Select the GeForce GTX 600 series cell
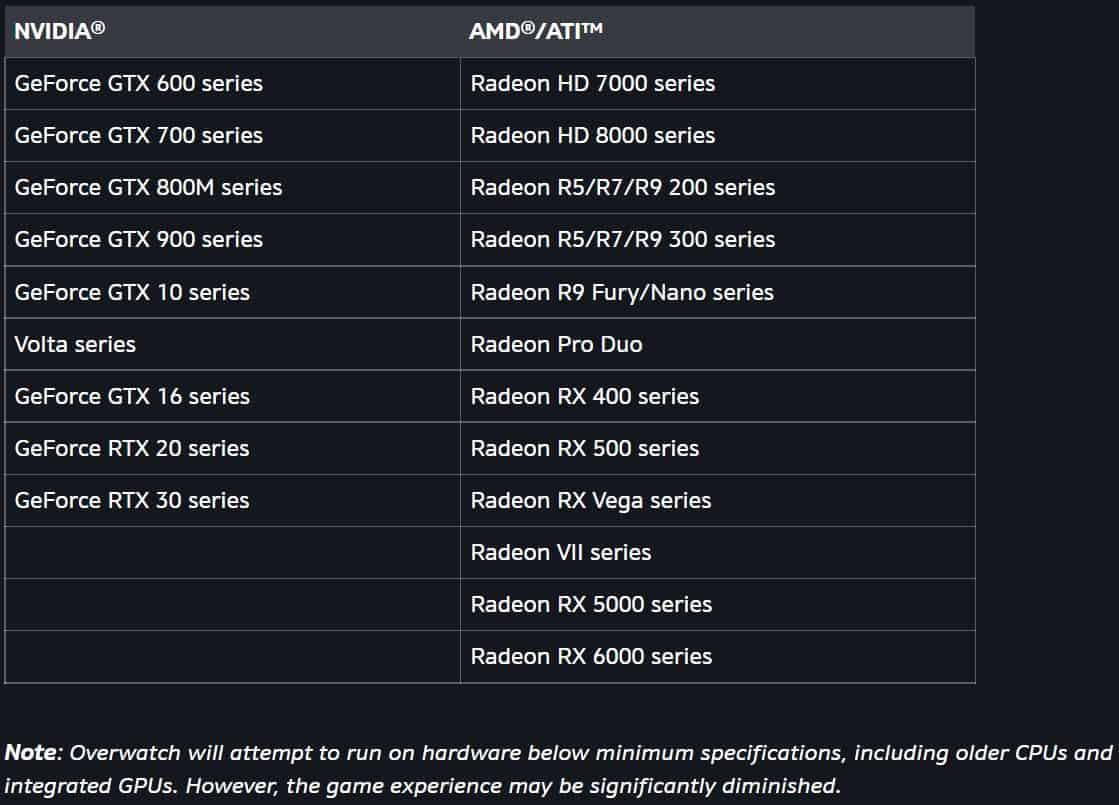The height and width of the screenshot is (805, 1119). [x=139, y=83]
